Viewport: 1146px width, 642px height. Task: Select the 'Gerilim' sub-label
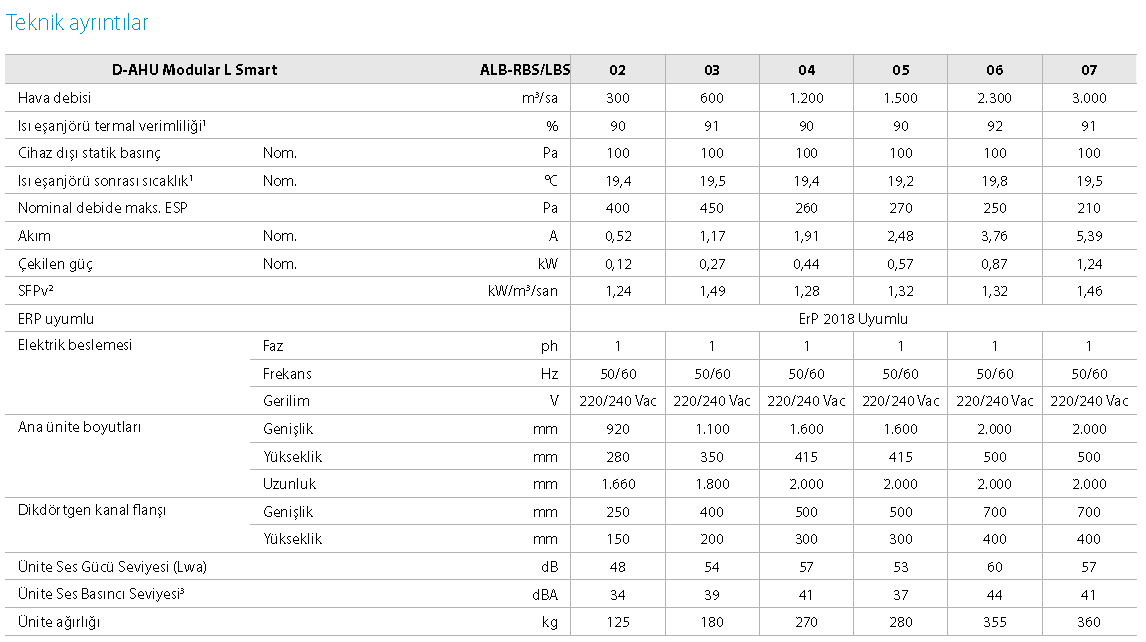coord(286,401)
